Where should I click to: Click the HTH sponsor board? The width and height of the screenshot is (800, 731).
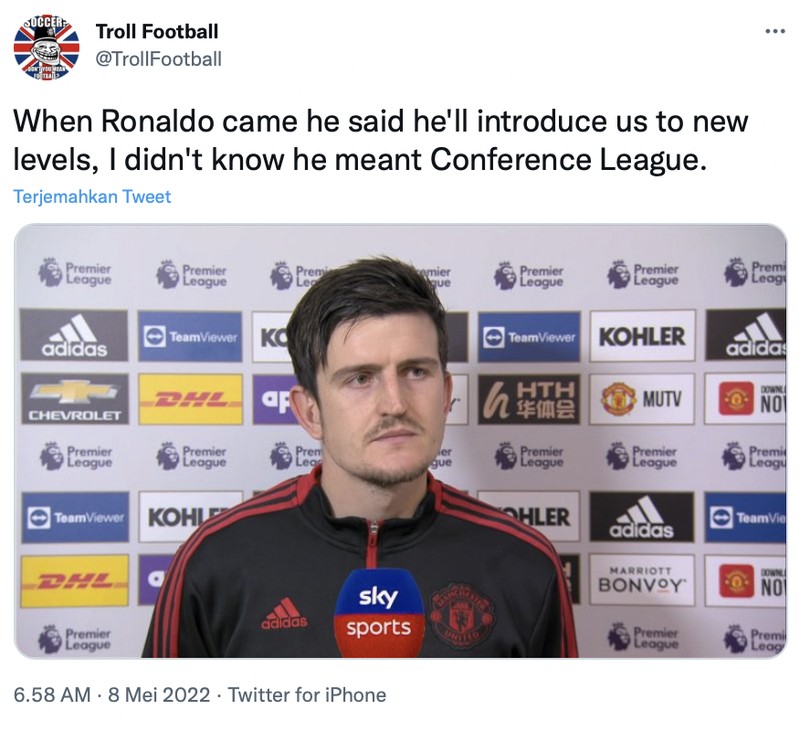[x=529, y=399]
